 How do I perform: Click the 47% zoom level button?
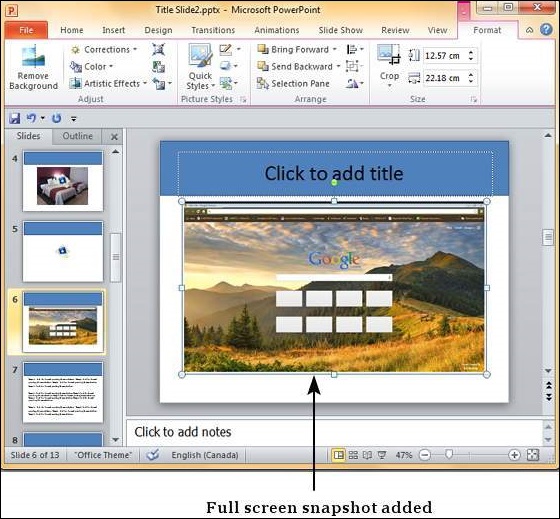point(404,455)
